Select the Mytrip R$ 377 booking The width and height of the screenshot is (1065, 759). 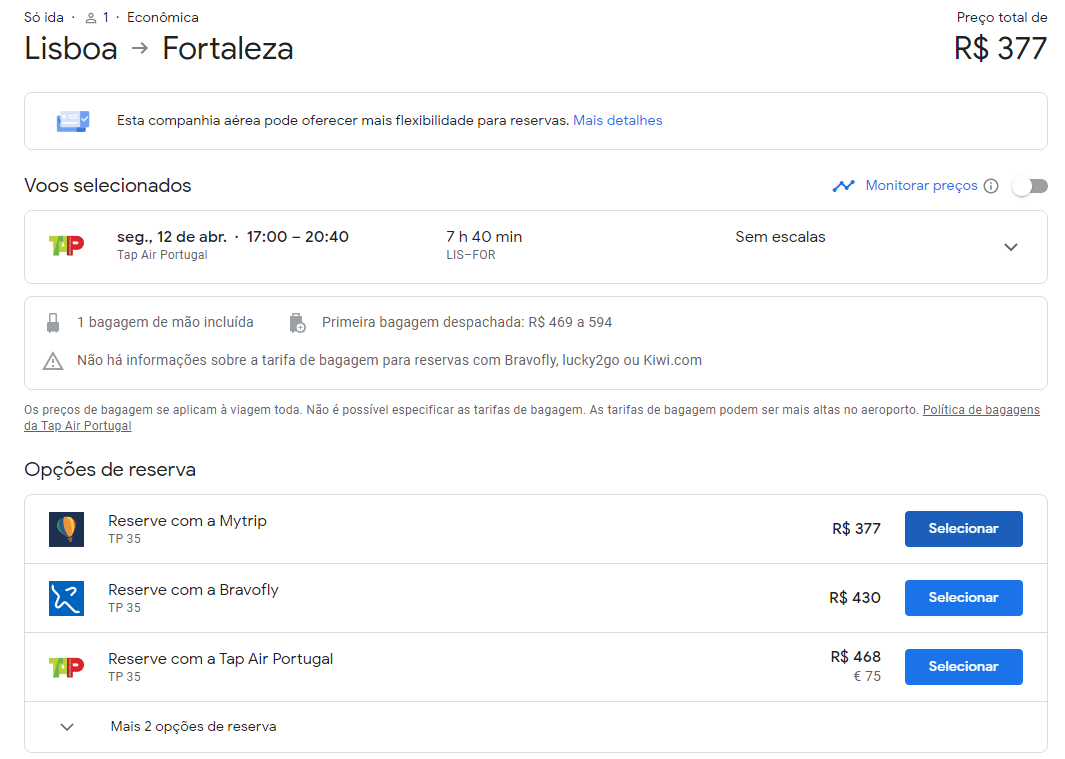click(963, 529)
